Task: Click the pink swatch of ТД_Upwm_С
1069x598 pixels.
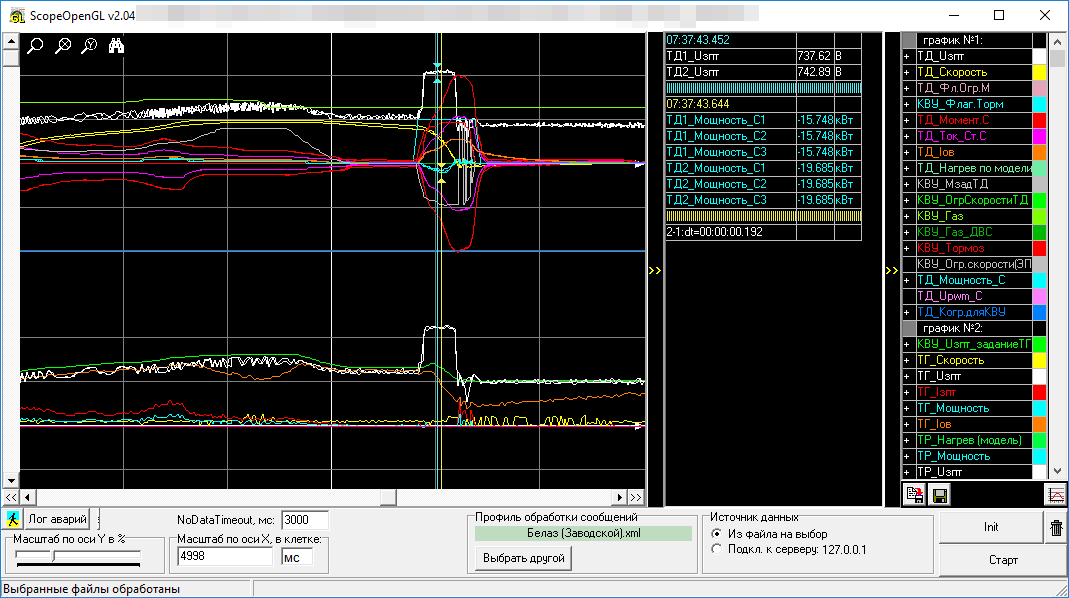Action: pyautogui.click(x=1039, y=297)
